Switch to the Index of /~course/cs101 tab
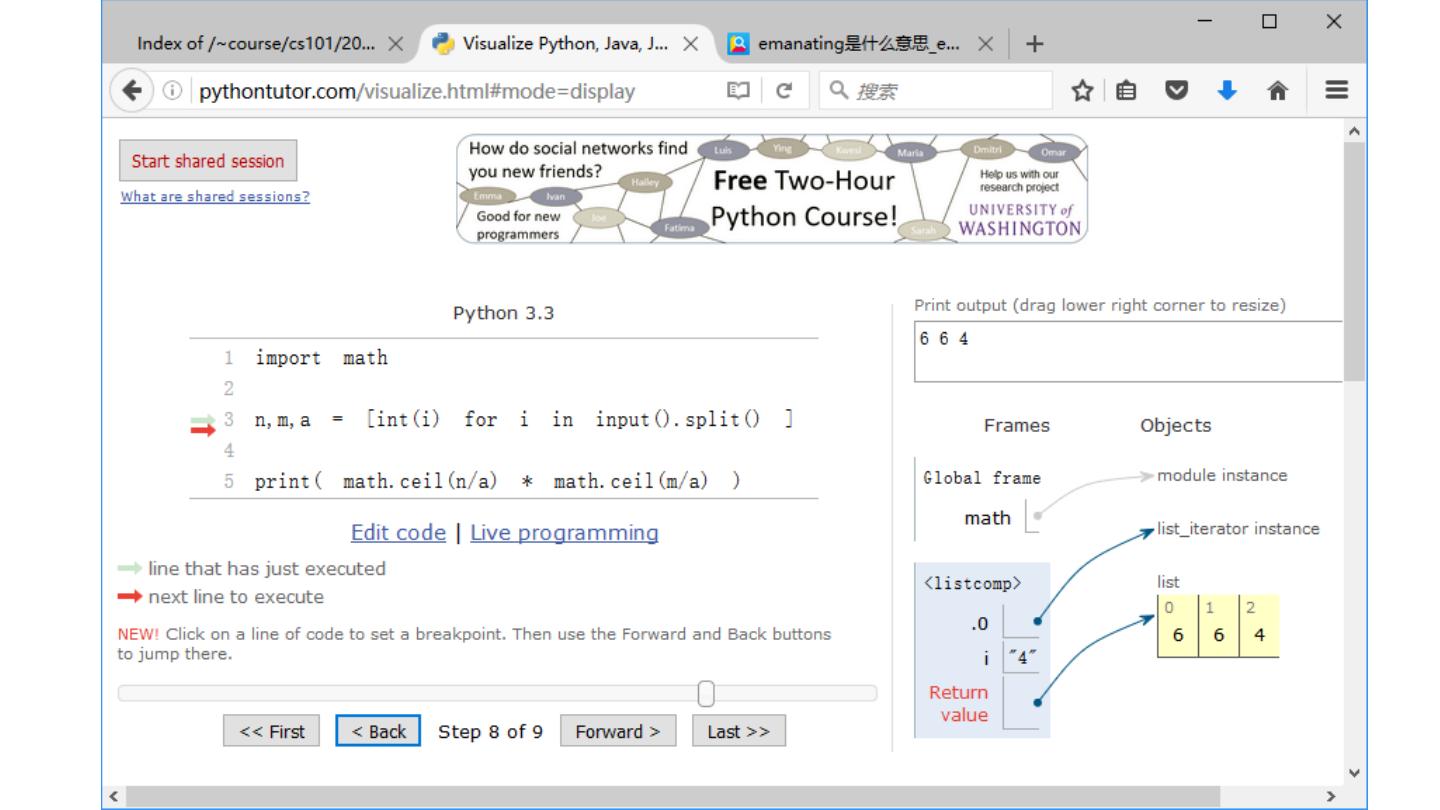 (255, 44)
